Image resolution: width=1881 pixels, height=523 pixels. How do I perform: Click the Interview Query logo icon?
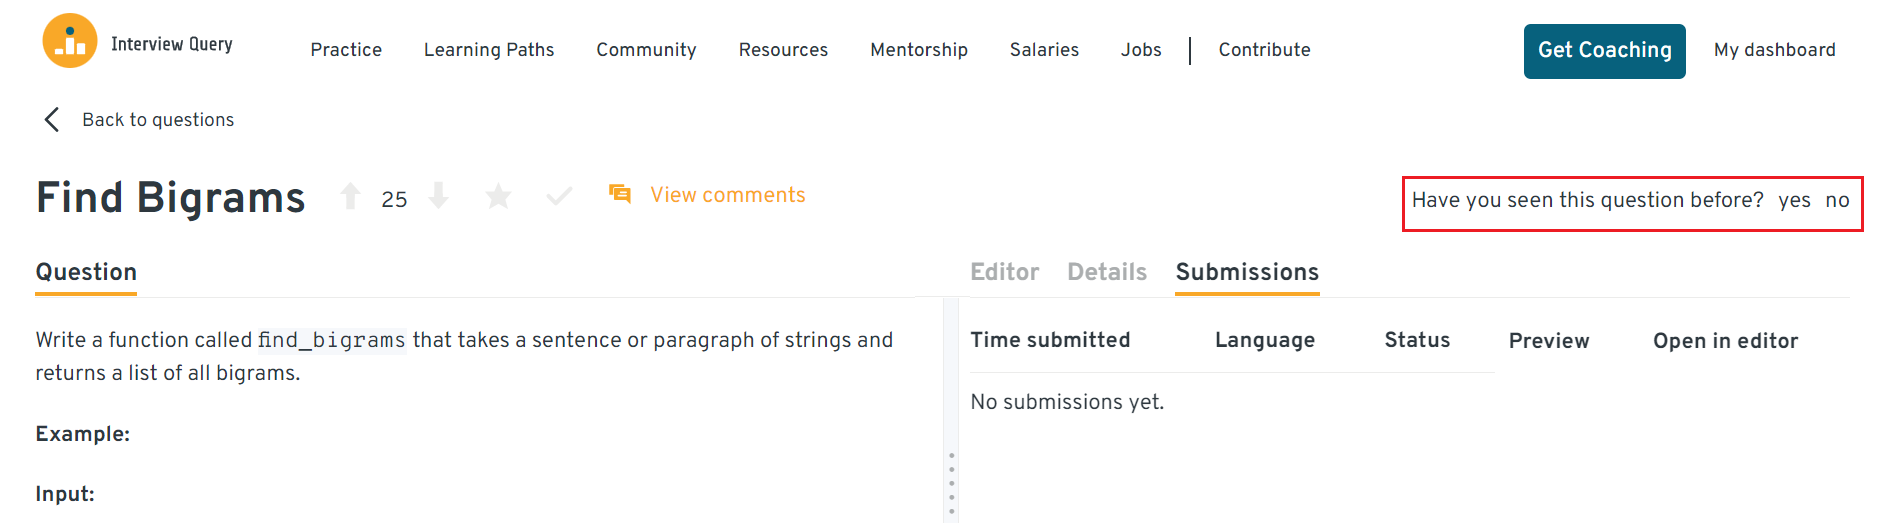[x=70, y=42]
